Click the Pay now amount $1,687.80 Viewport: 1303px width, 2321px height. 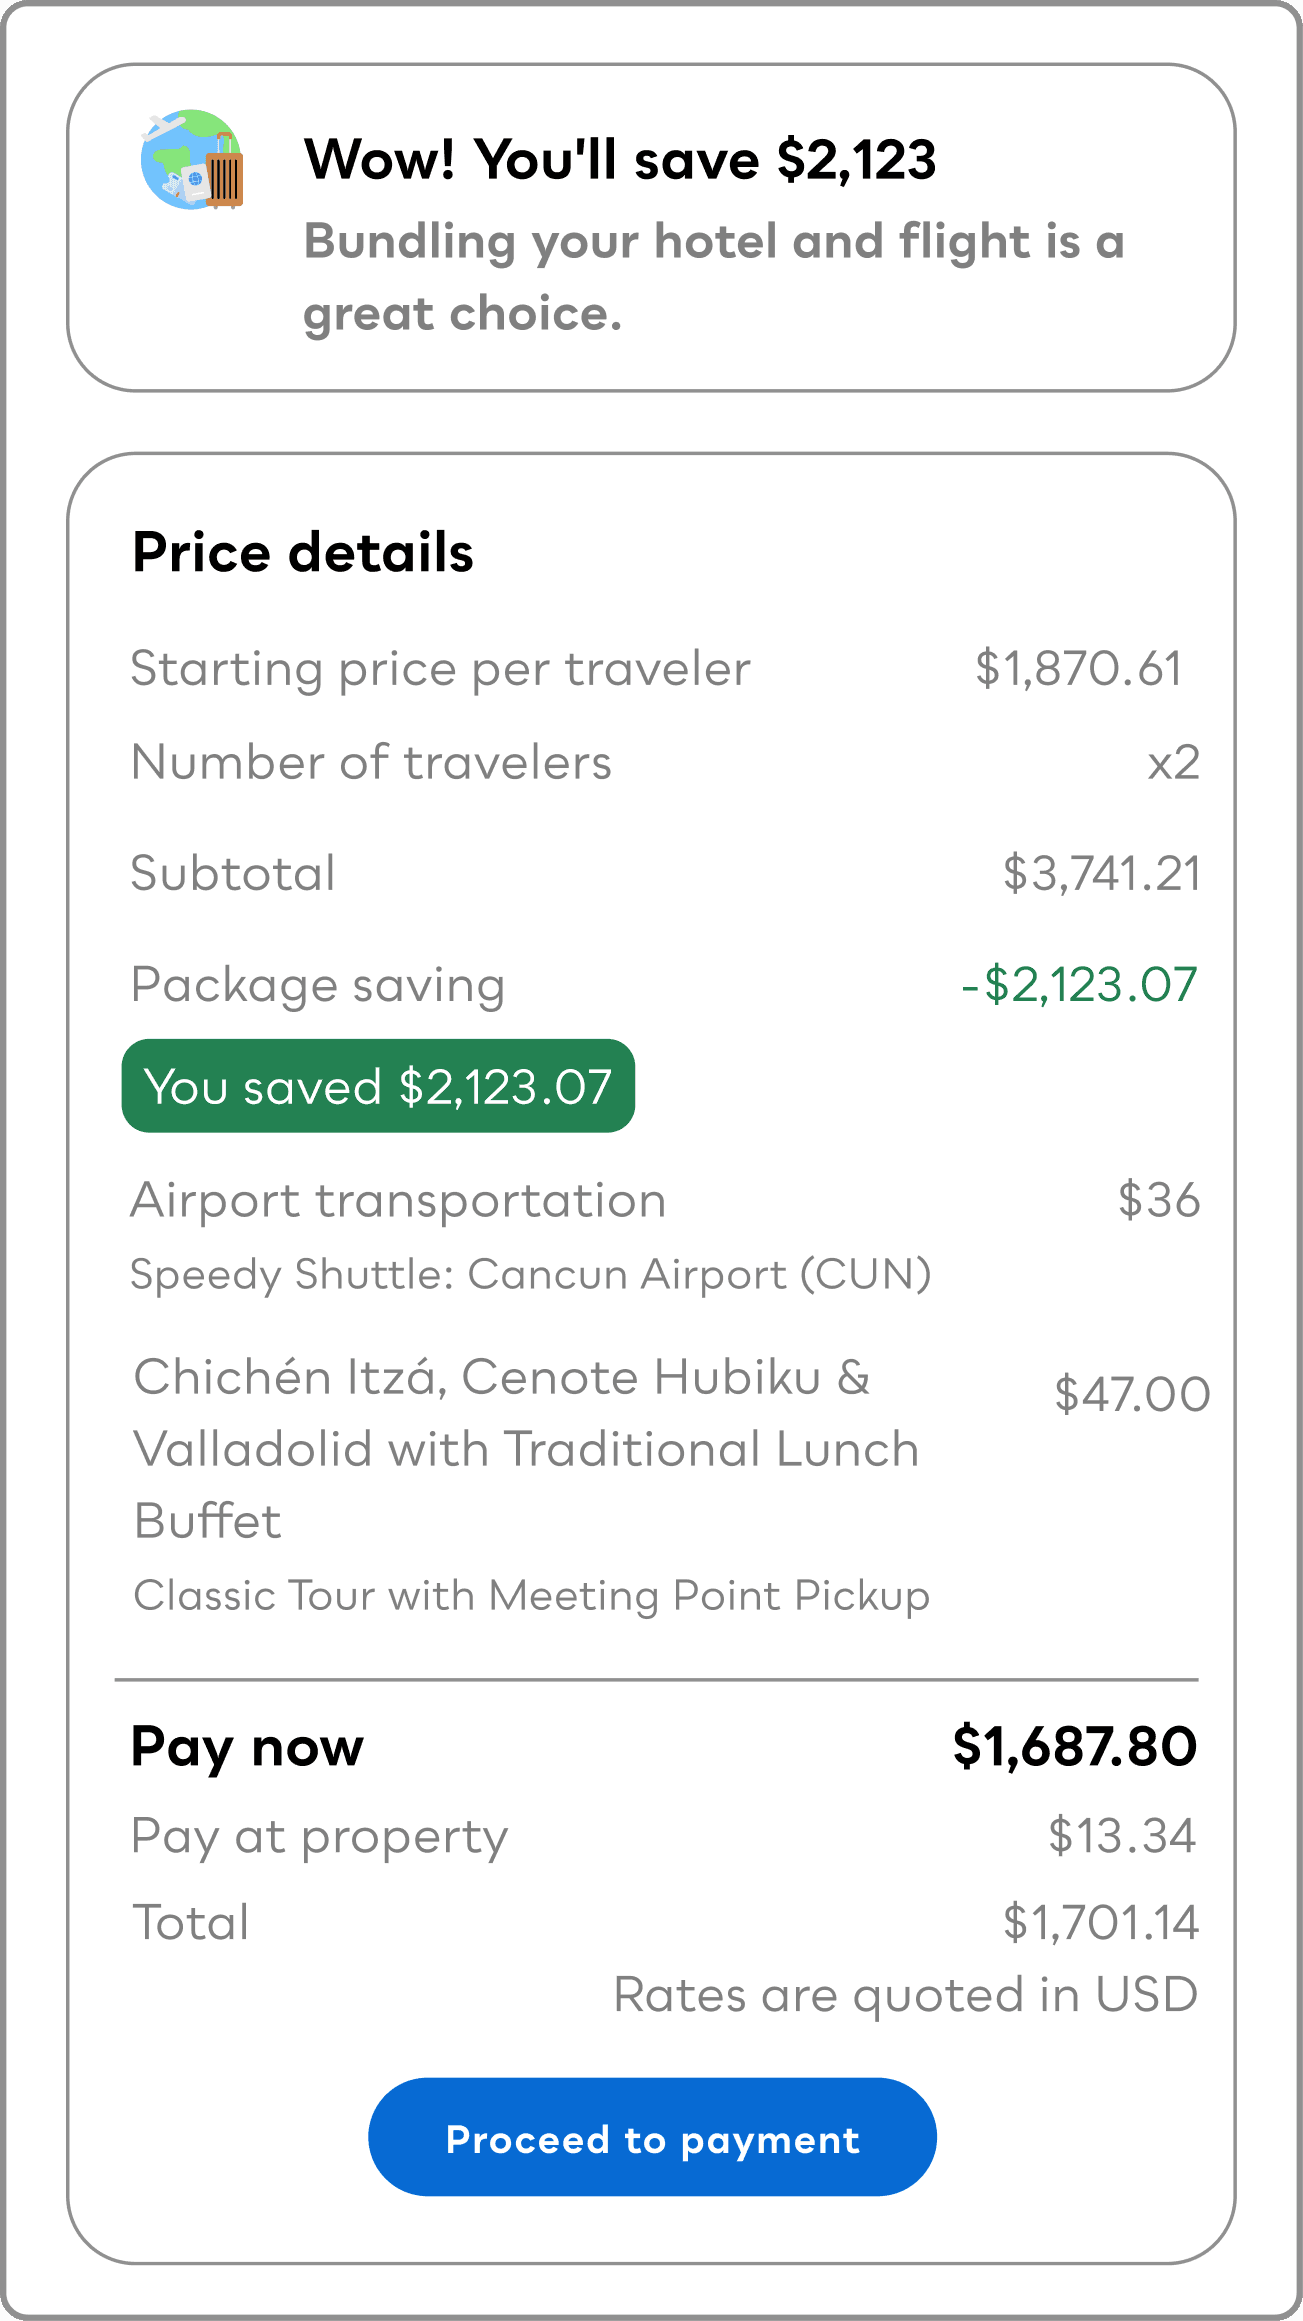(1075, 1747)
